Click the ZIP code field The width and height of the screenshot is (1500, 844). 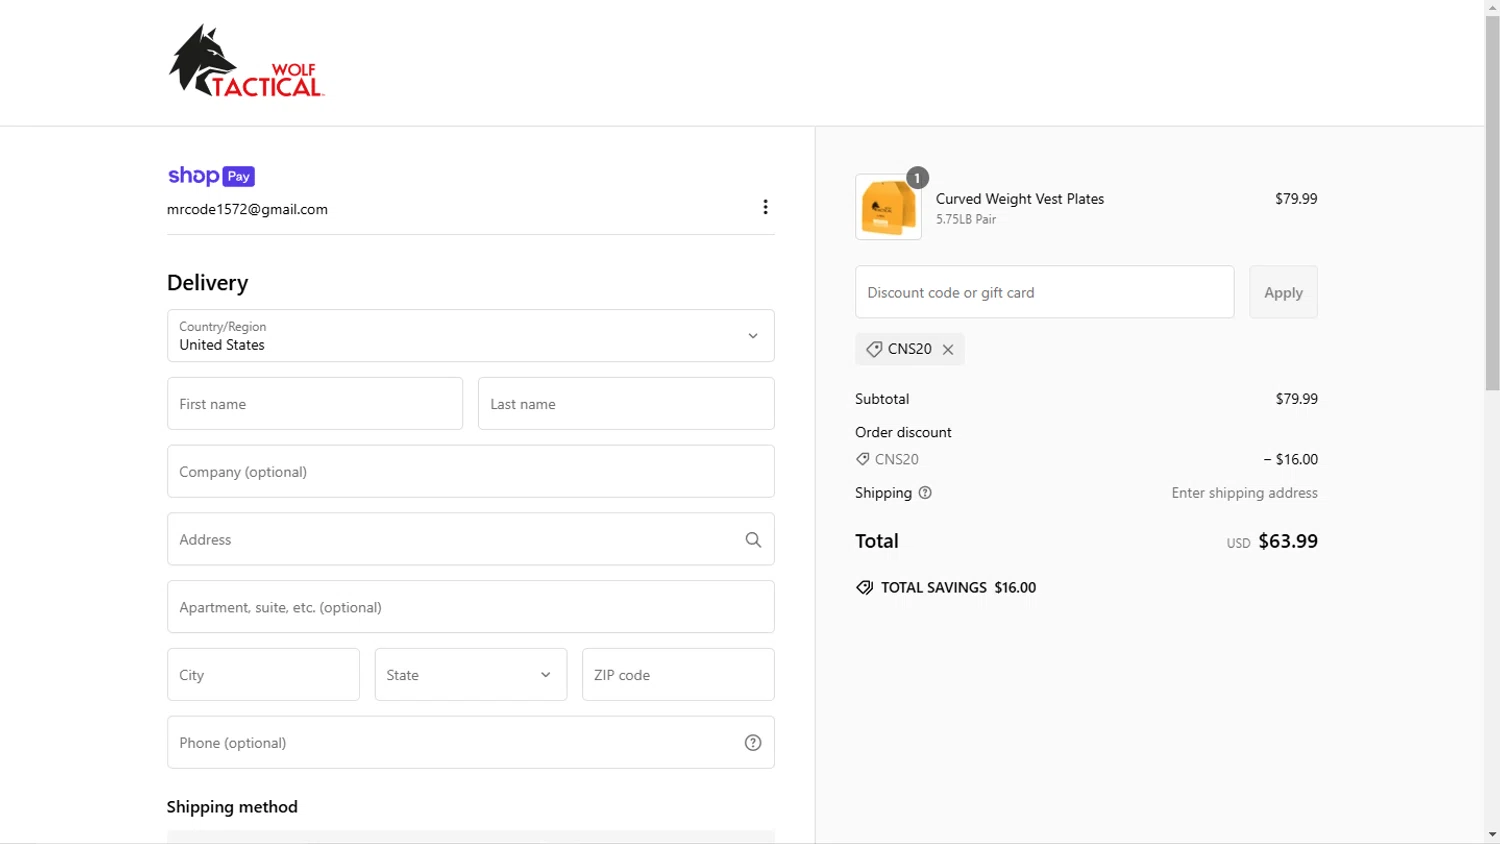pyautogui.click(x=678, y=675)
